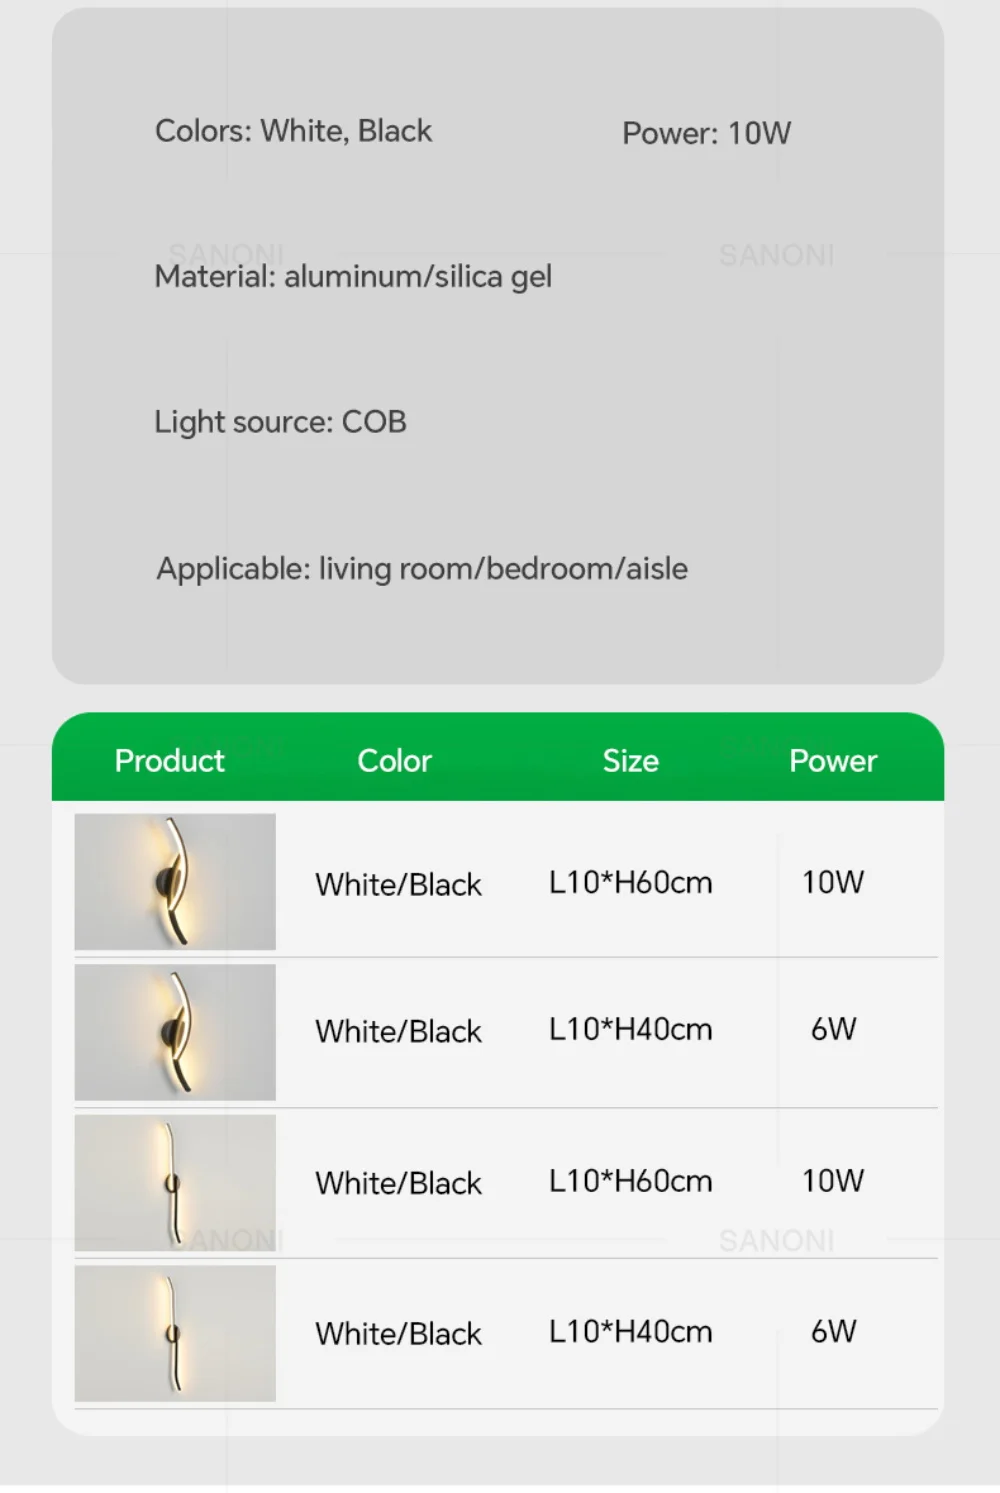The height and width of the screenshot is (1493, 1000).
Task: Click the third row 10W power value
Action: click(833, 1181)
